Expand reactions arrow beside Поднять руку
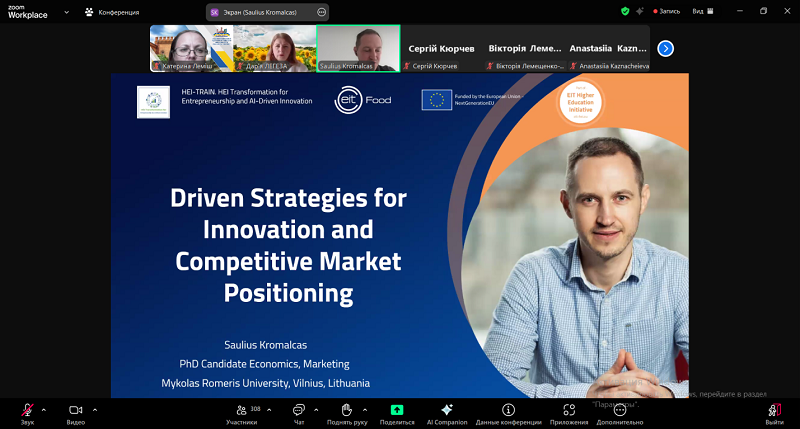This screenshot has height=429, width=800. point(365,410)
